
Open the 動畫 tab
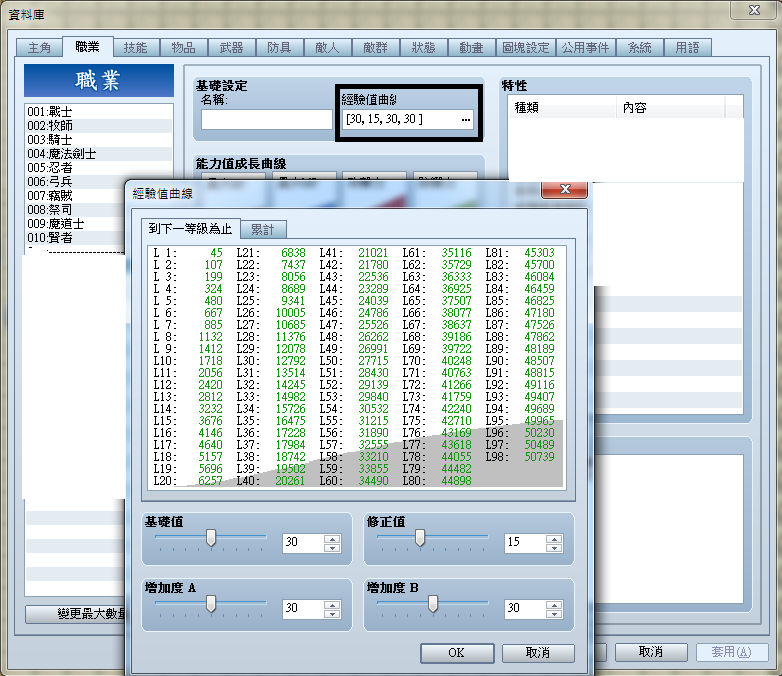[x=471, y=48]
